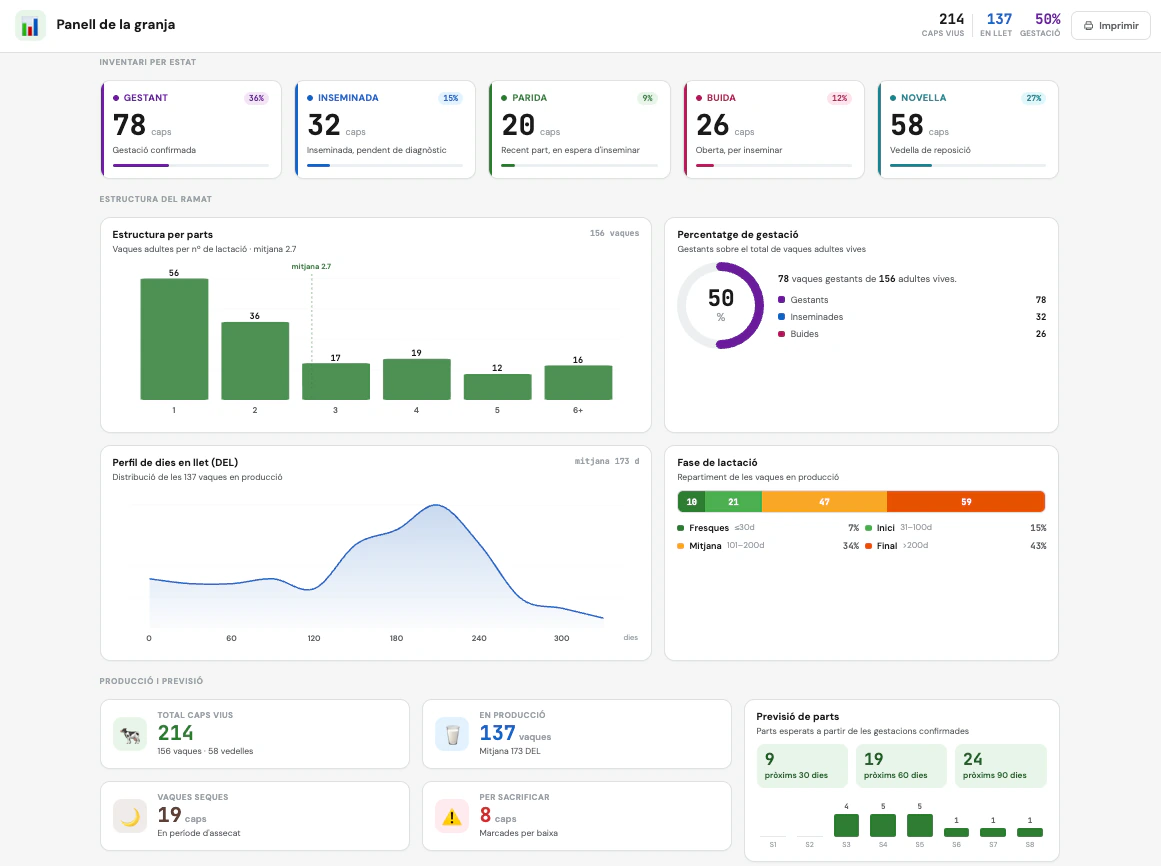Open the Buida status card
The image size is (1161, 866).
pos(774,130)
